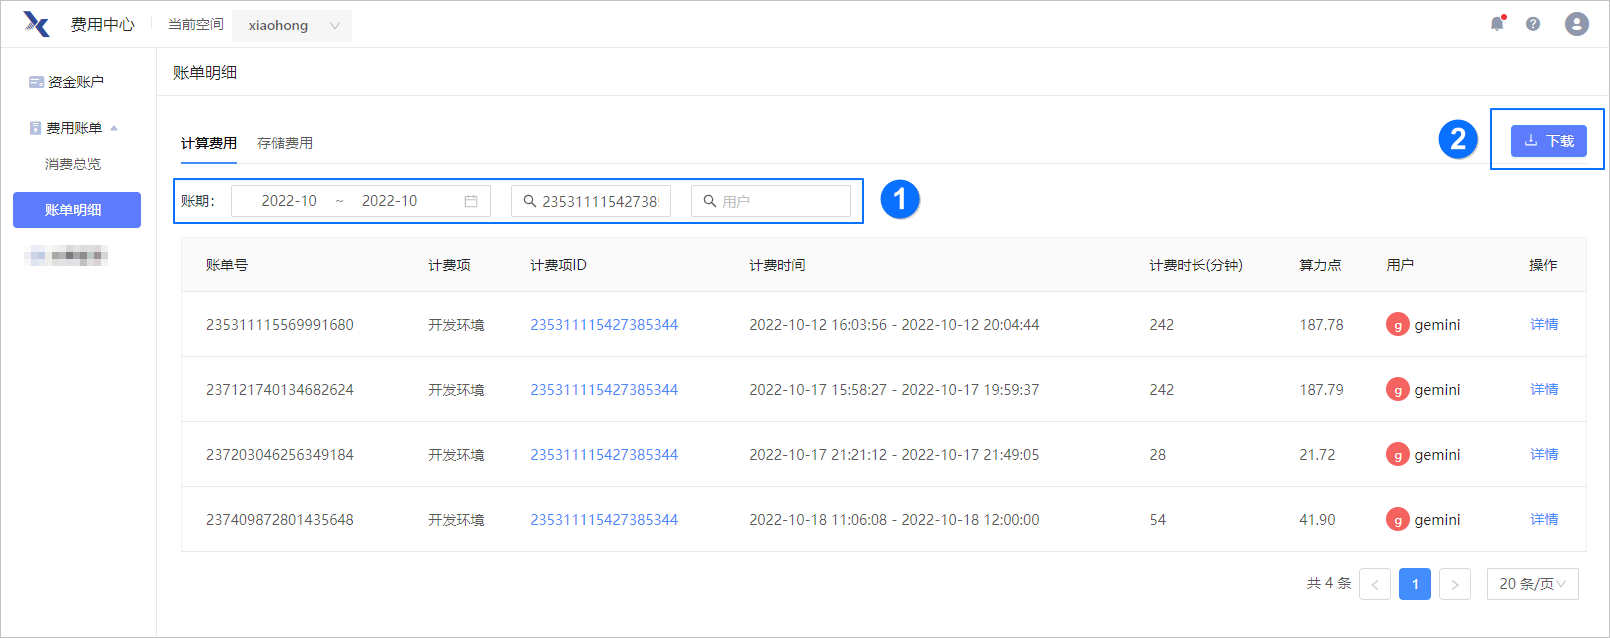Click the notification bell icon
Screen dimensions: 1610x638
[1497, 24]
